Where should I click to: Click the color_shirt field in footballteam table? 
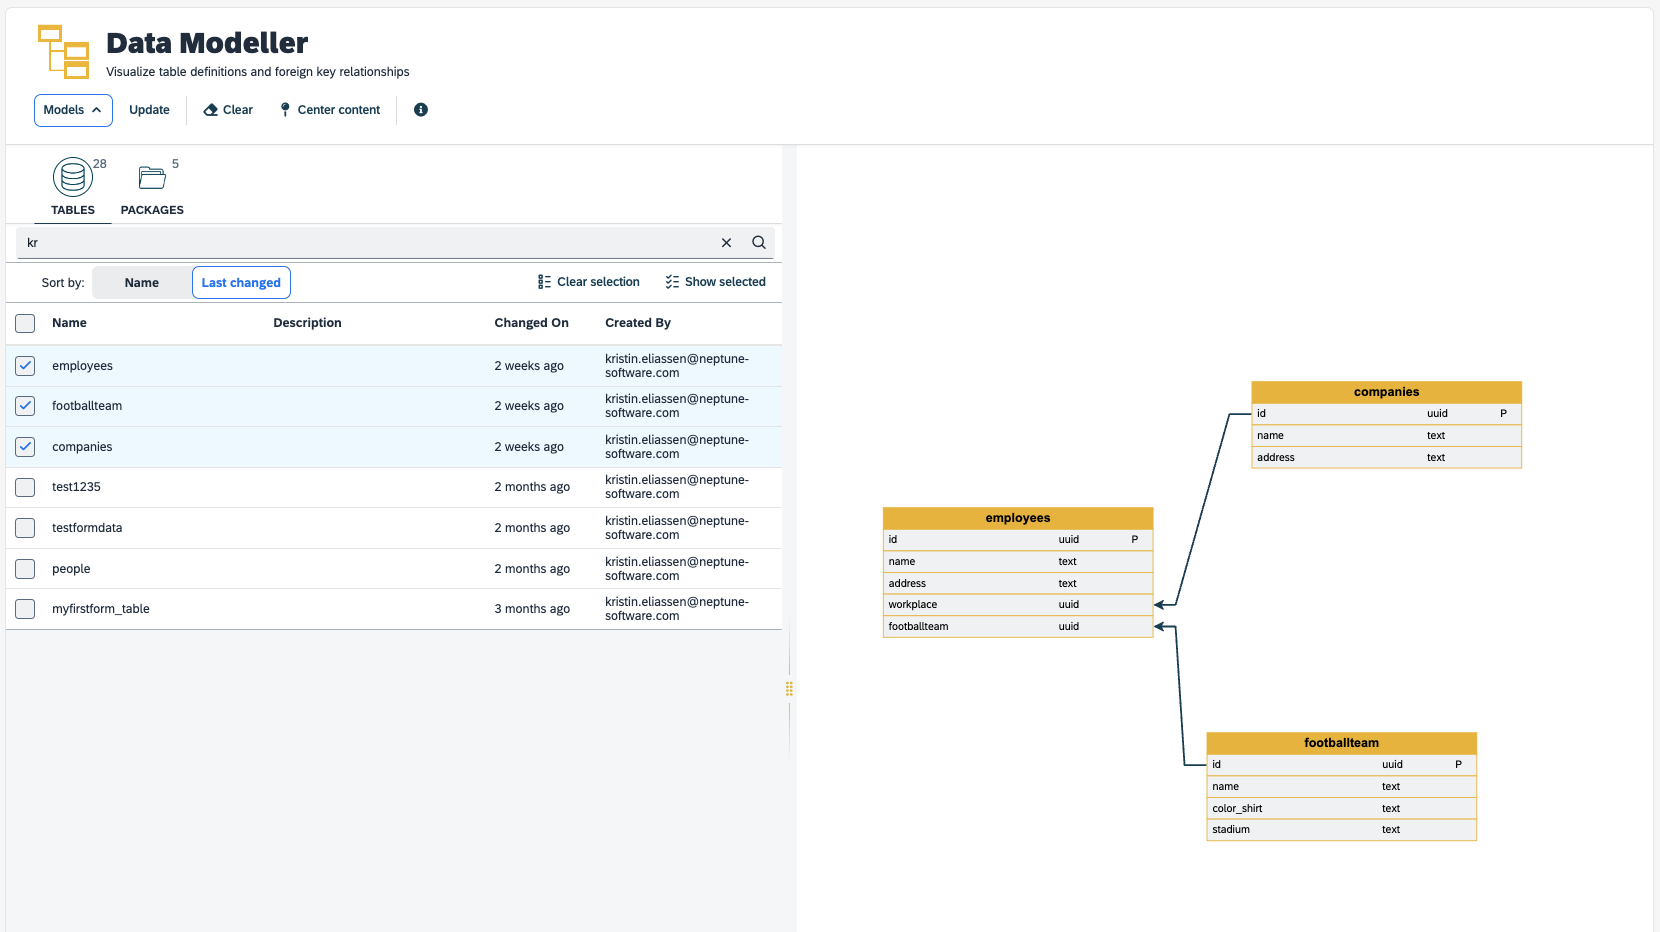click(x=1341, y=808)
